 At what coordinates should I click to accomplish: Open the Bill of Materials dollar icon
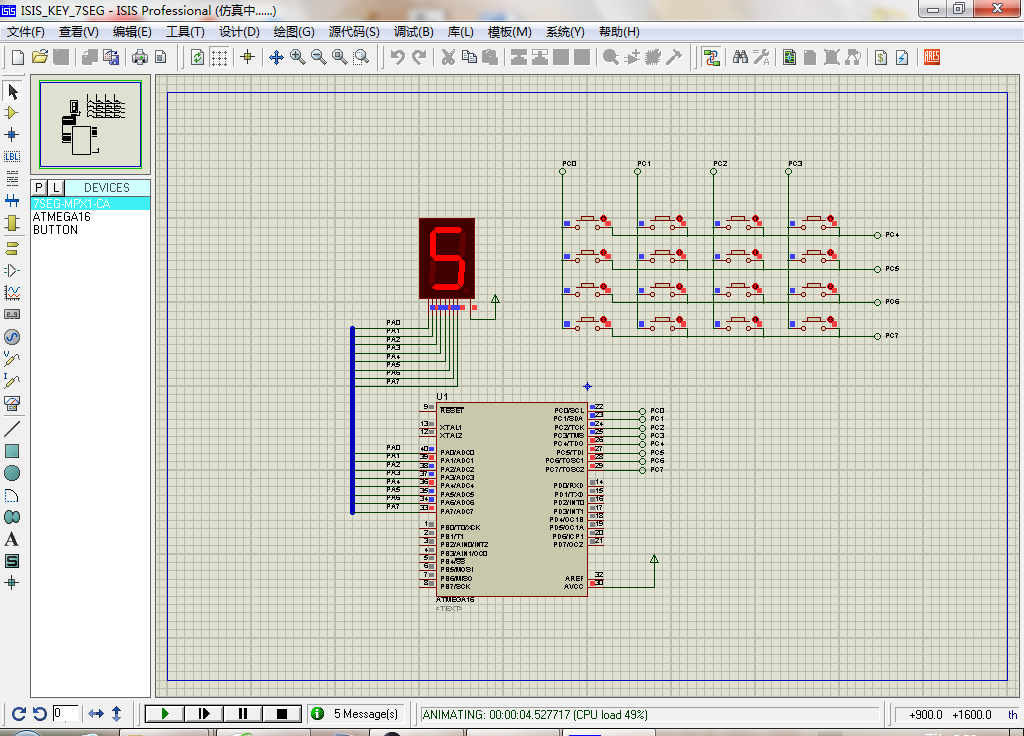pyautogui.click(x=880, y=57)
